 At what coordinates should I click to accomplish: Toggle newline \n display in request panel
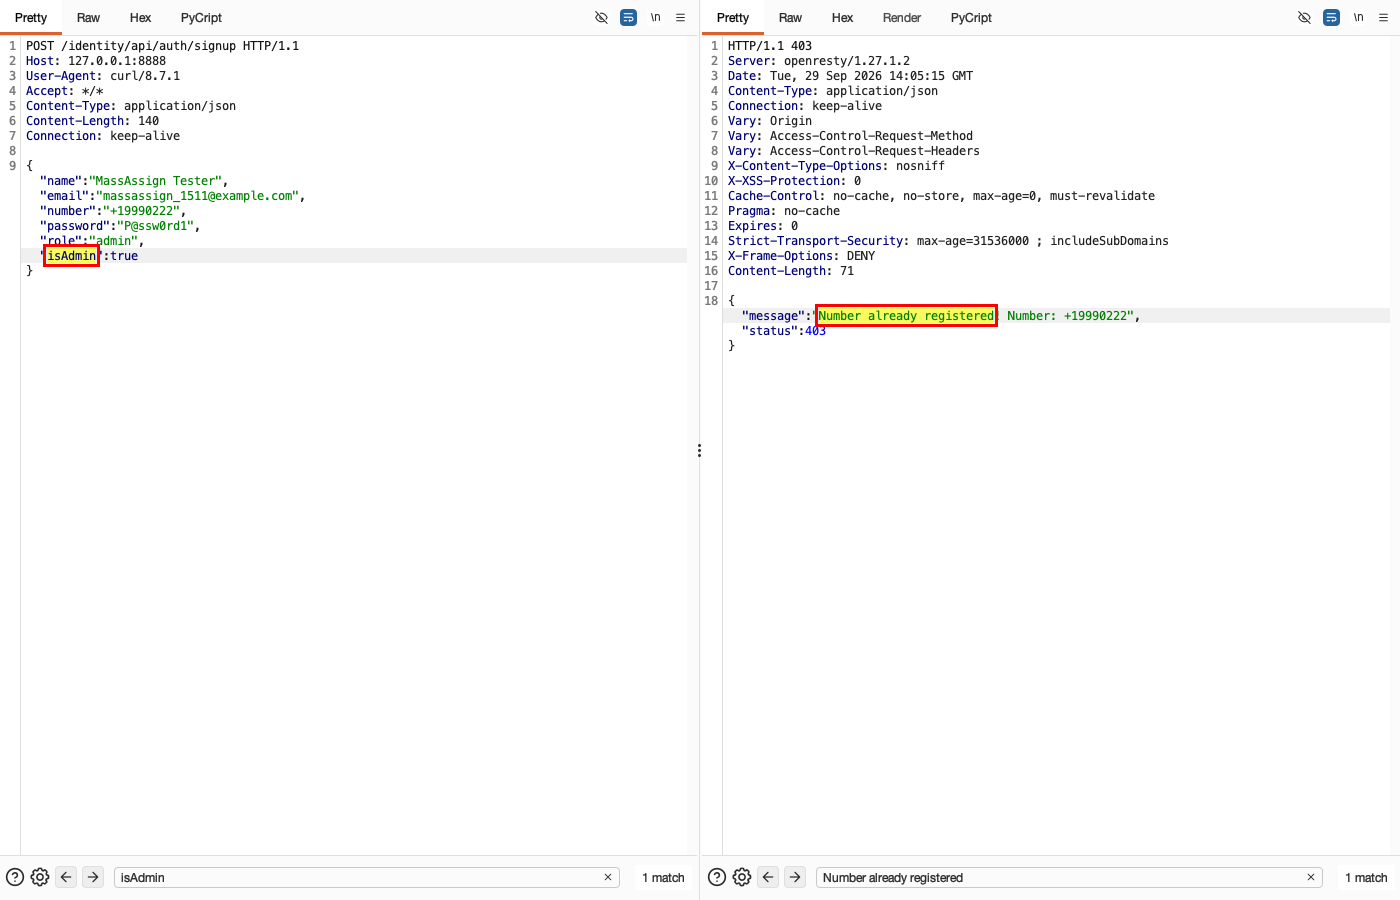(656, 17)
